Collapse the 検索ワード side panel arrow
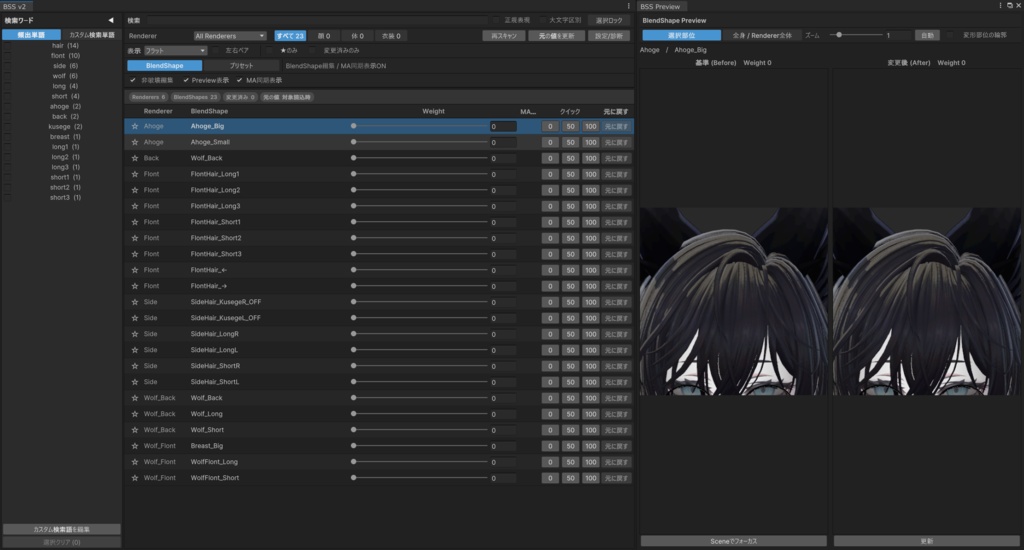The width and height of the screenshot is (1024, 550). point(110,20)
